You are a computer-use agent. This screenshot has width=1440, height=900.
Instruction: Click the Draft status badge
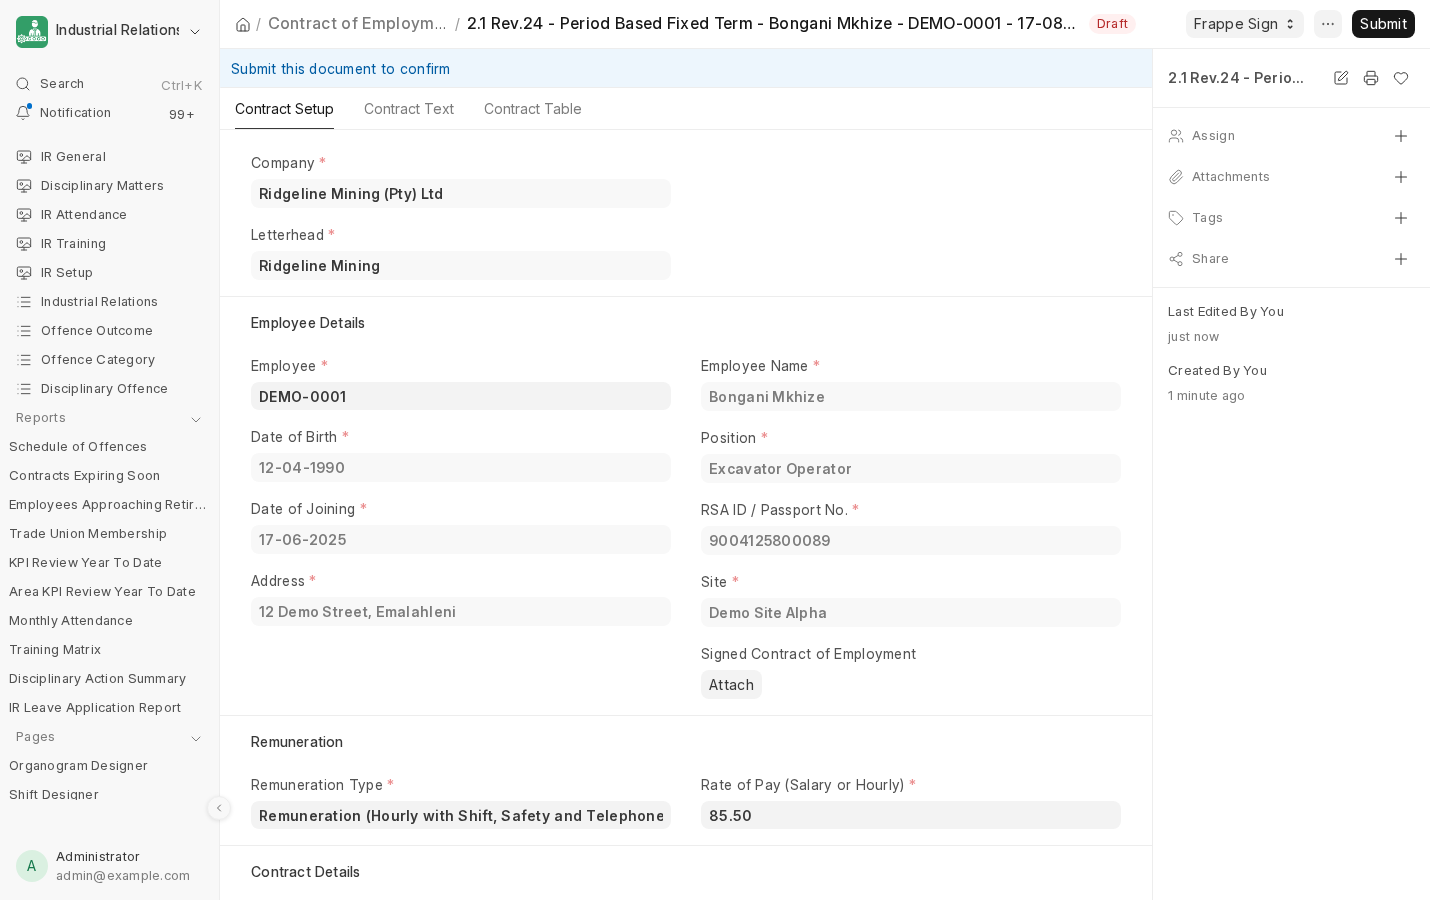click(1112, 24)
